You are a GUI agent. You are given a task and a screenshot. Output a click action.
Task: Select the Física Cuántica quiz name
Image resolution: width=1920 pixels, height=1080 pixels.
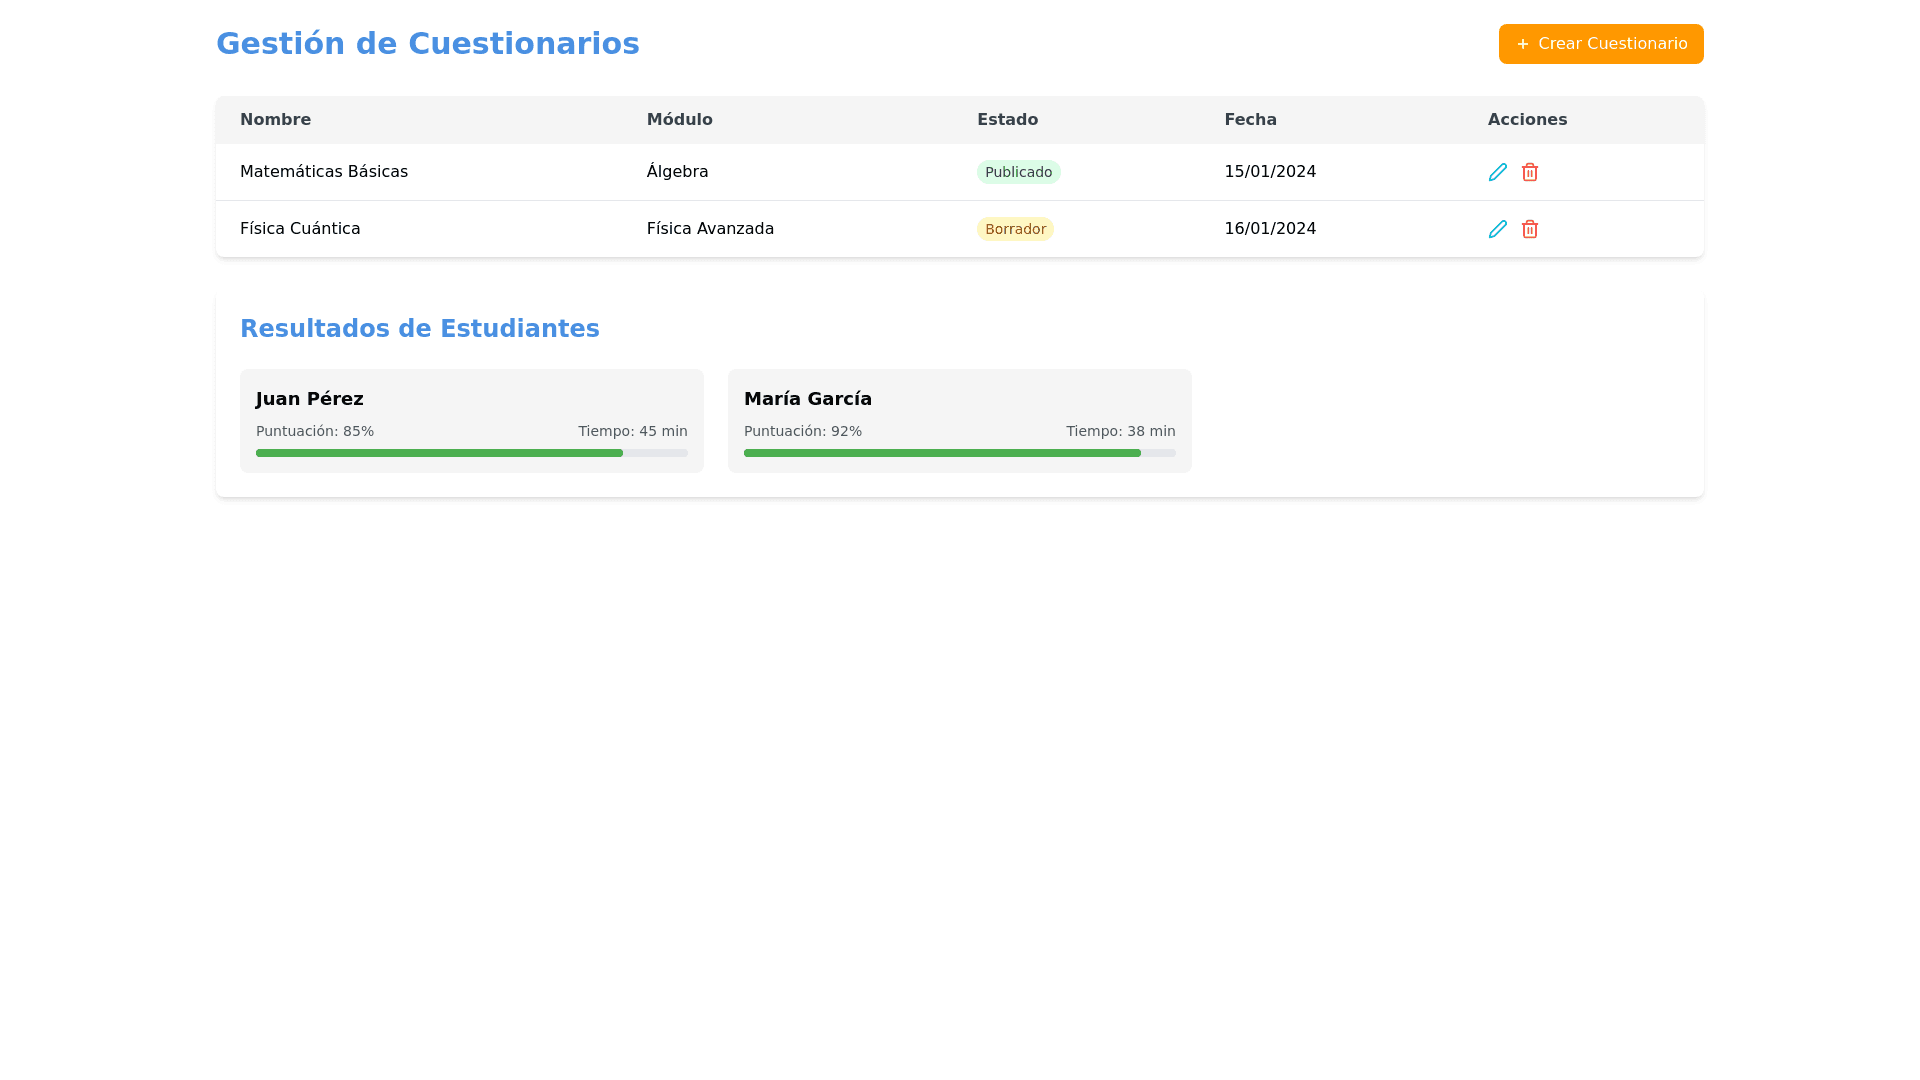point(299,229)
